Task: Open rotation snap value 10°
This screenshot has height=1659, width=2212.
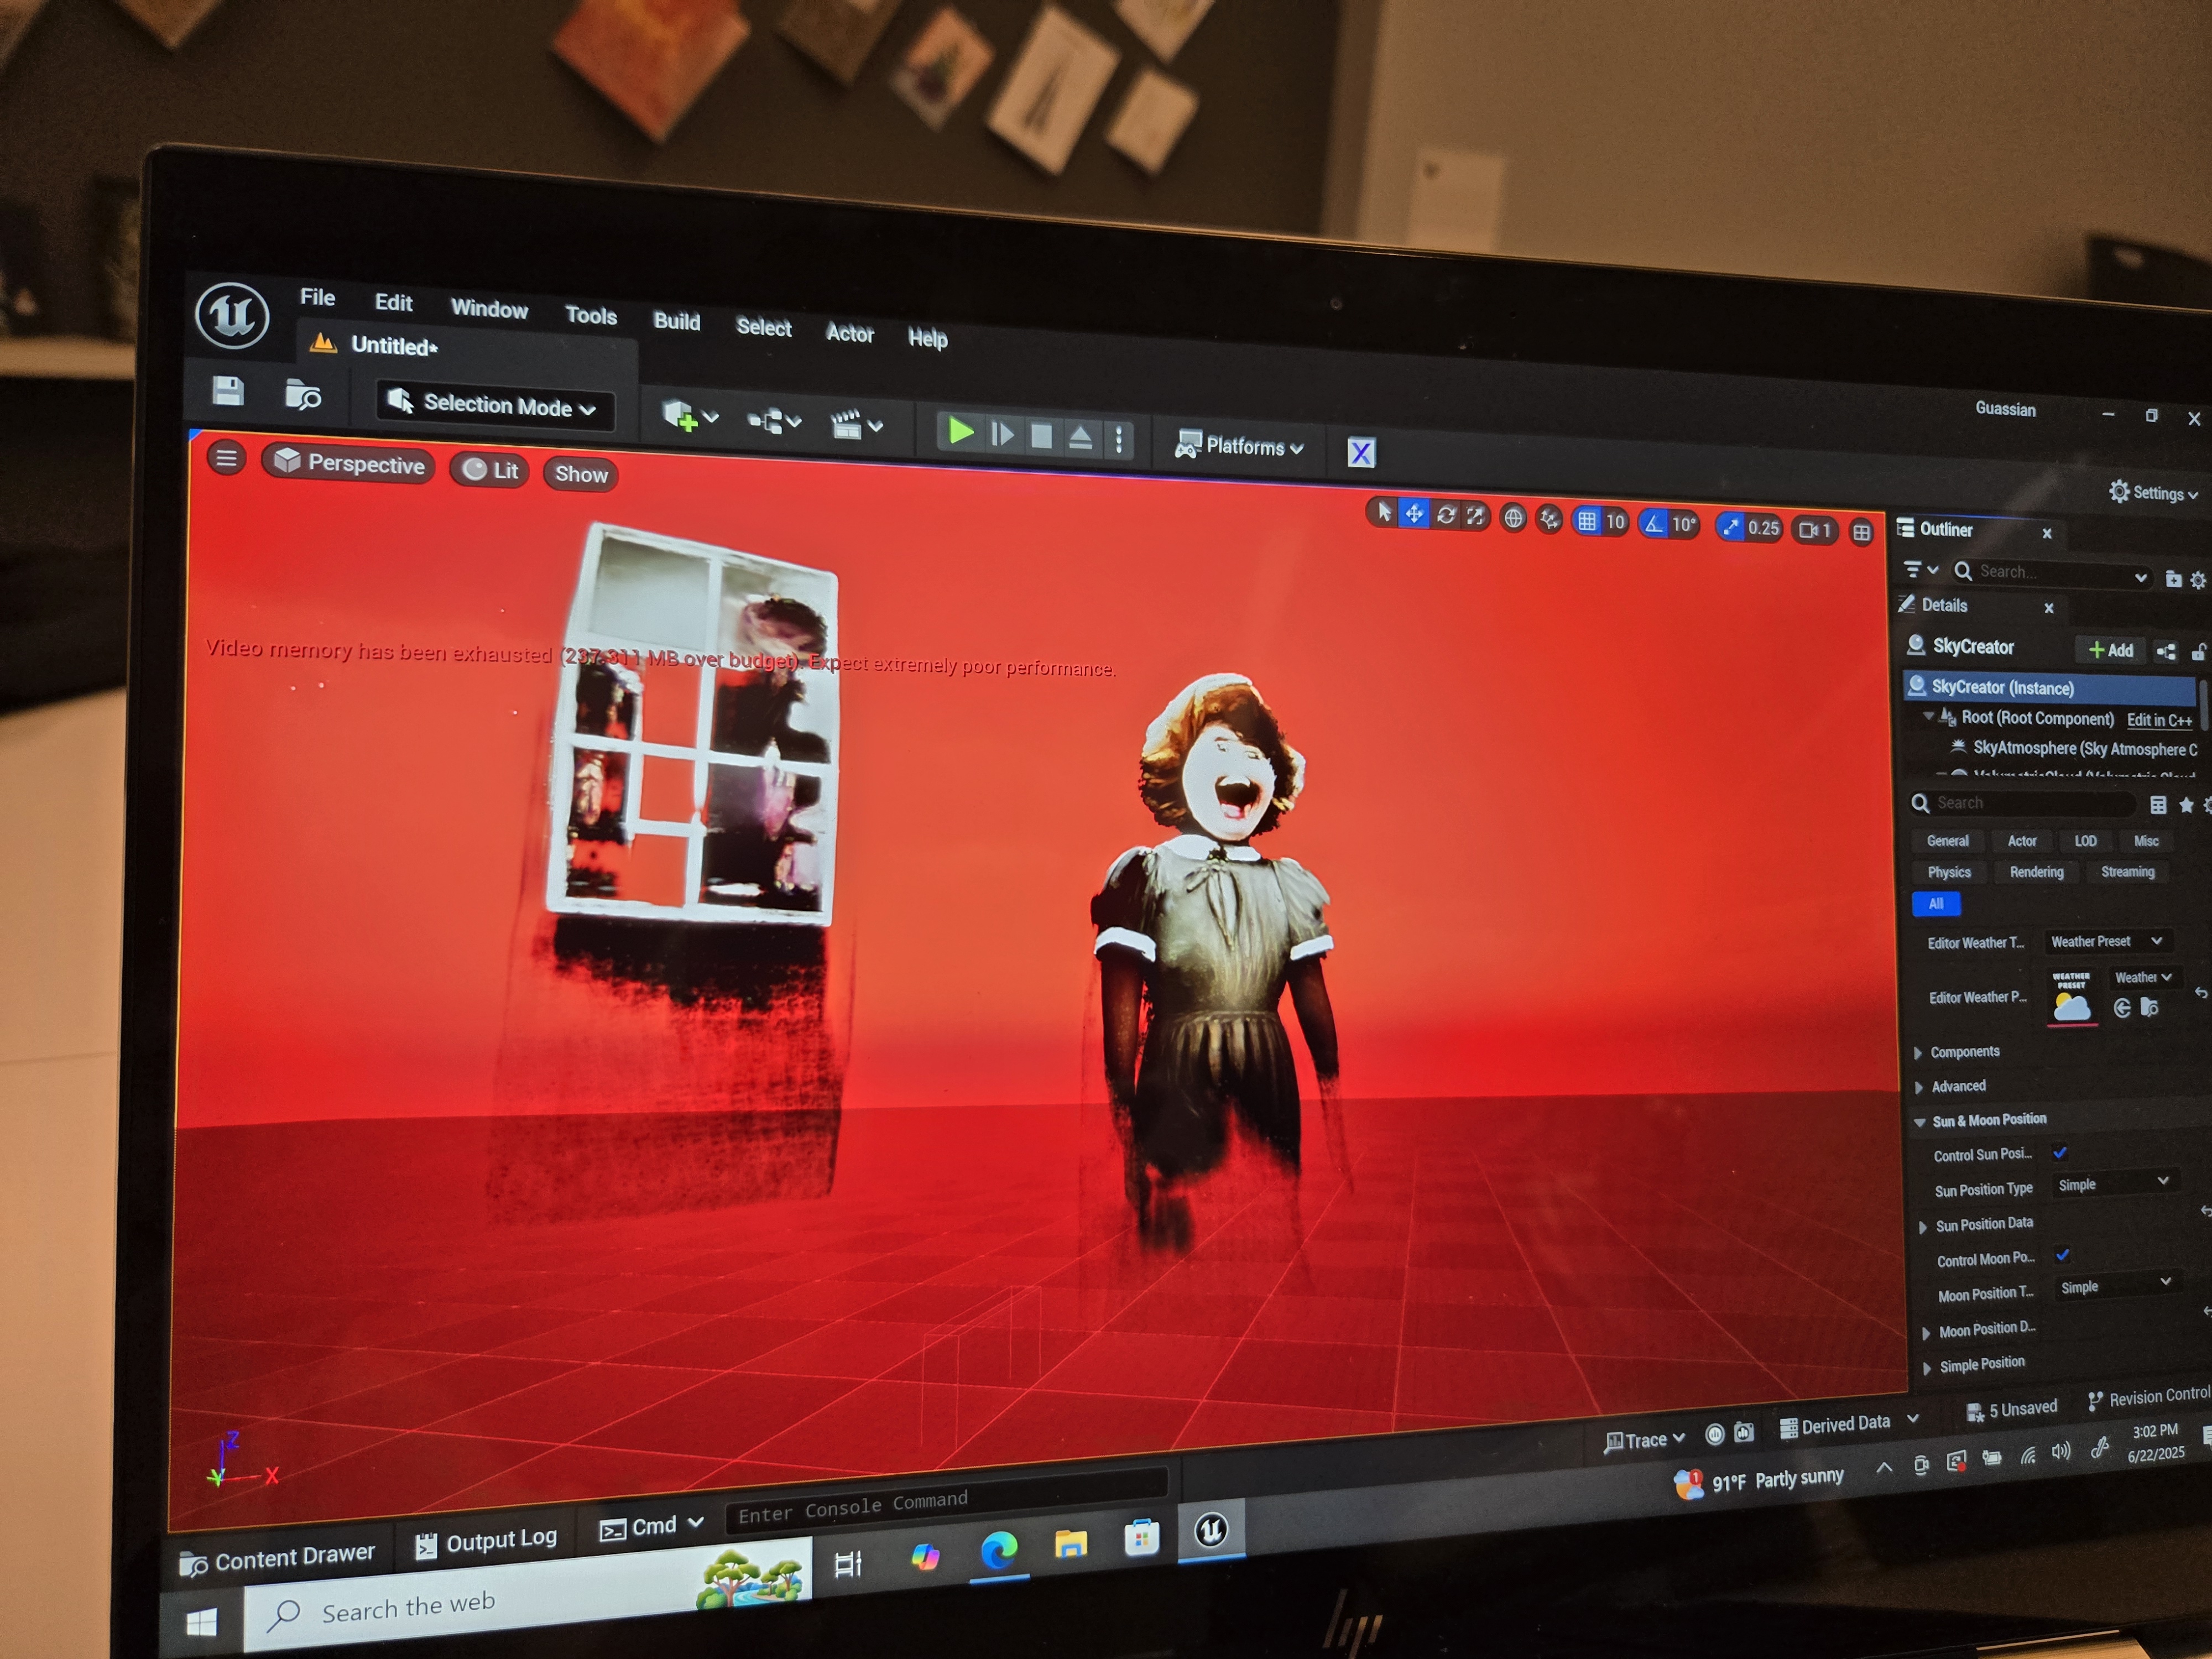Action: click(1684, 524)
